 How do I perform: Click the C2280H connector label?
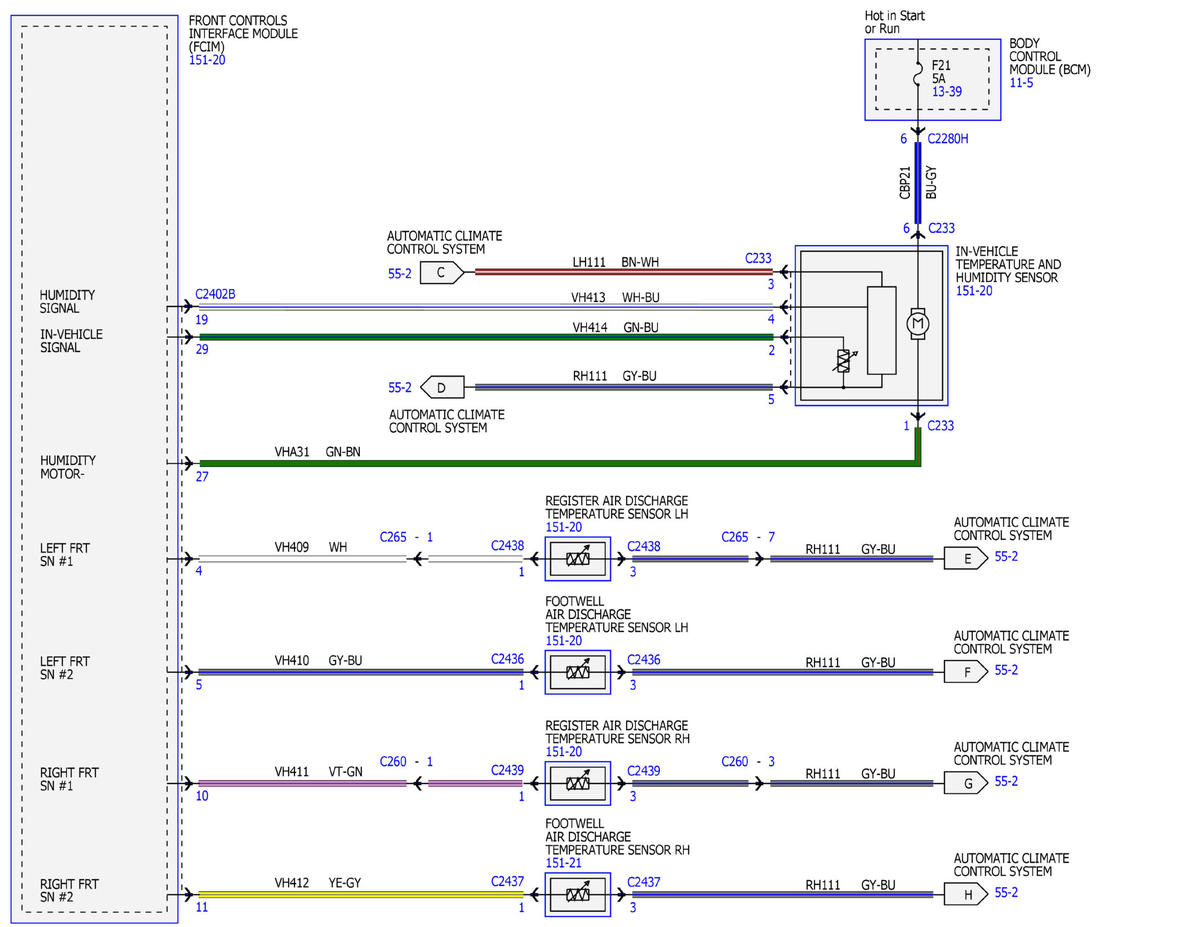(x=948, y=139)
